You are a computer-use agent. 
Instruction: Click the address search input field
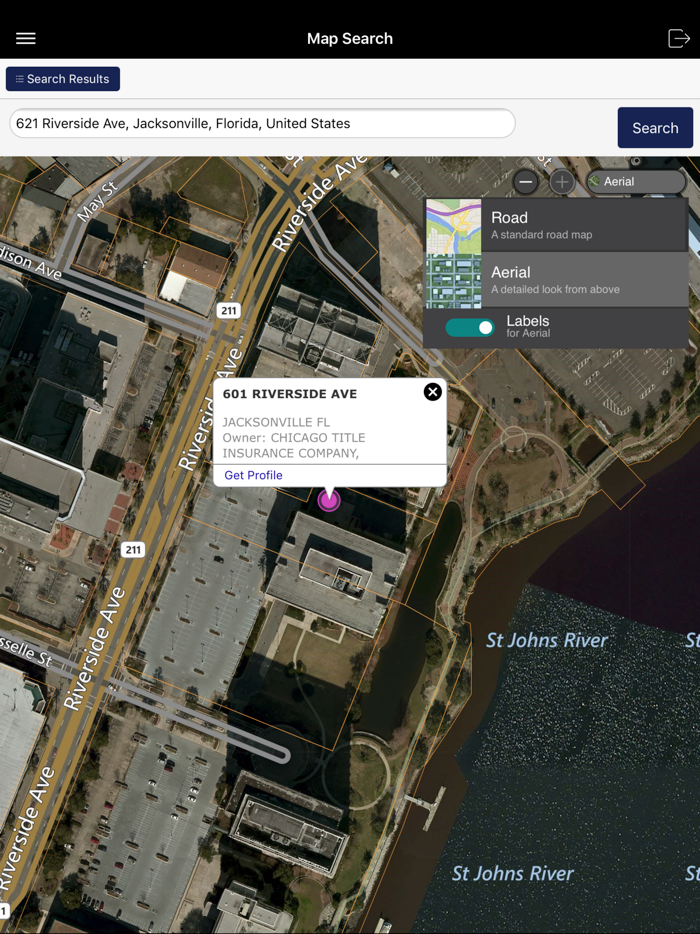coord(262,124)
